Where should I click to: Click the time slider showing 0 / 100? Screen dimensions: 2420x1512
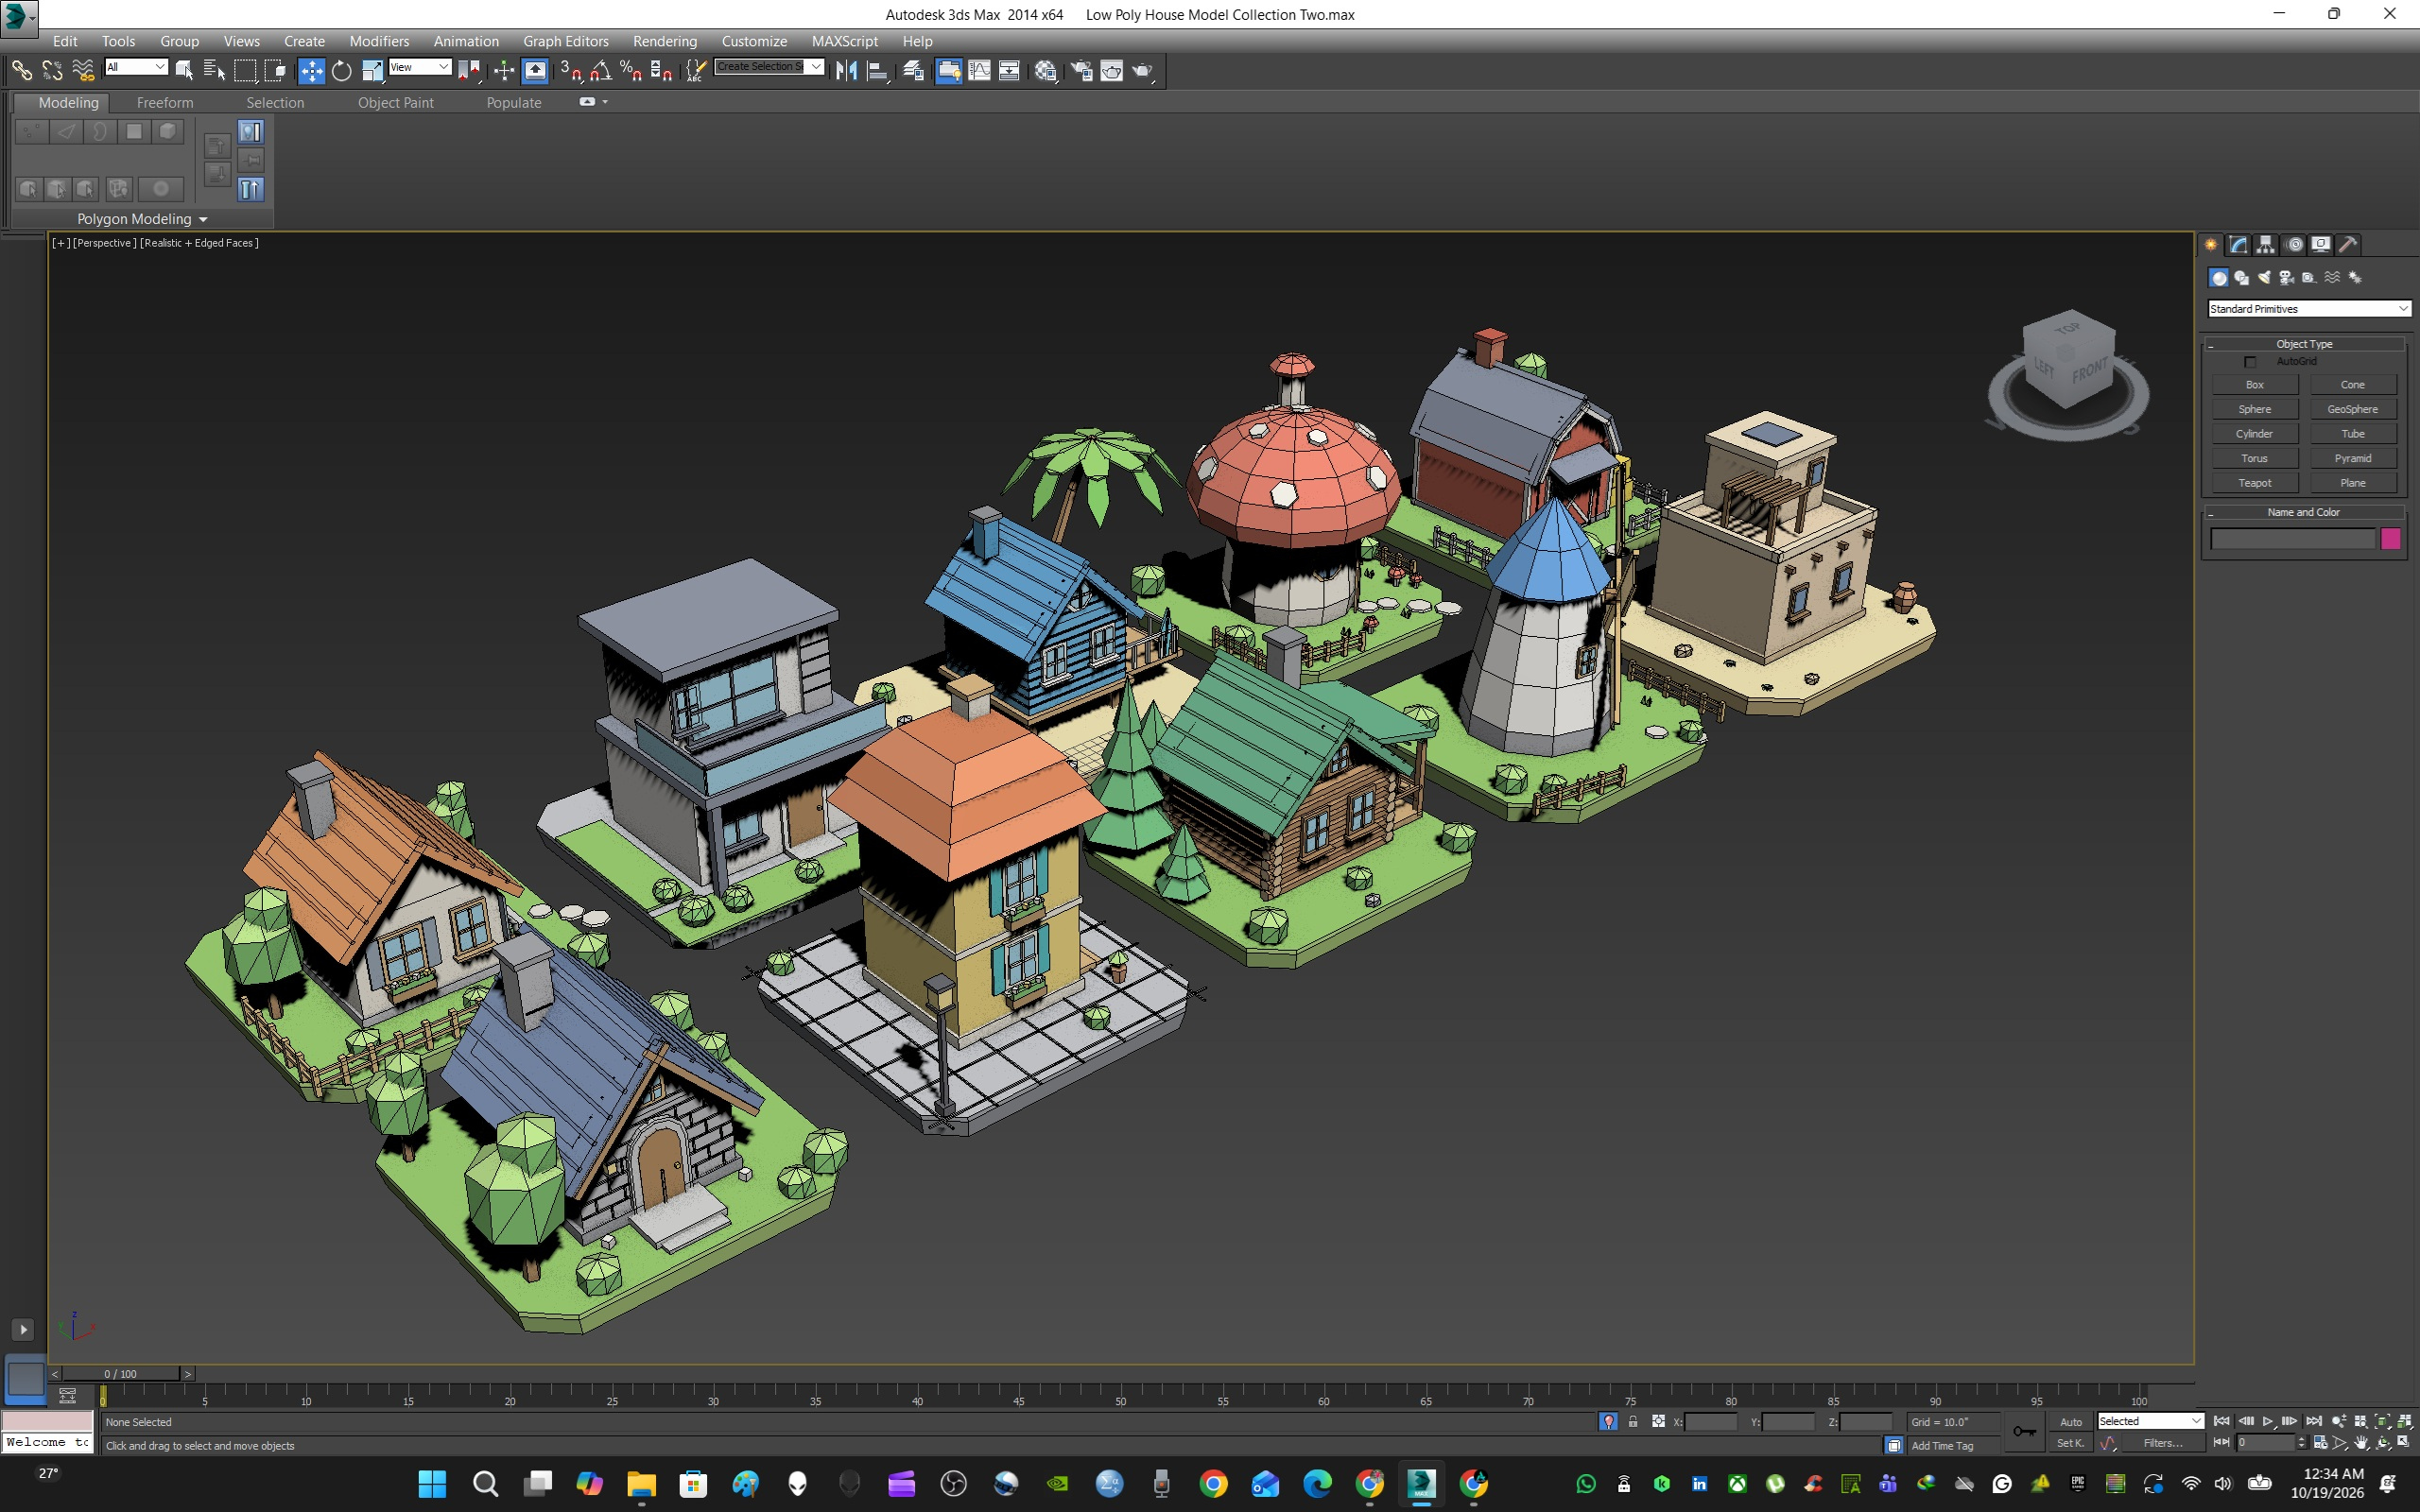tap(121, 1374)
